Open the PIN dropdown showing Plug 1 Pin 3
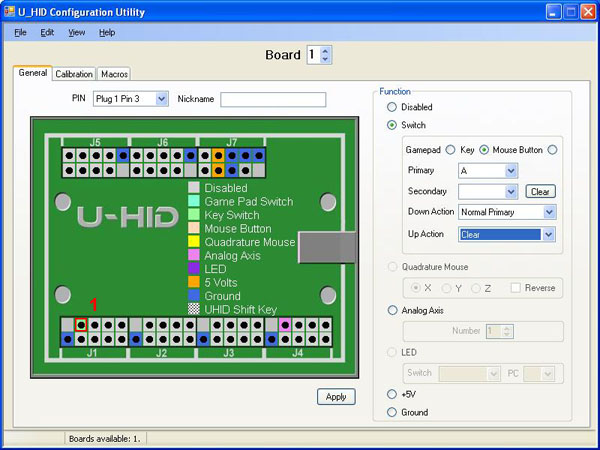The height and width of the screenshot is (450, 600). point(131,99)
